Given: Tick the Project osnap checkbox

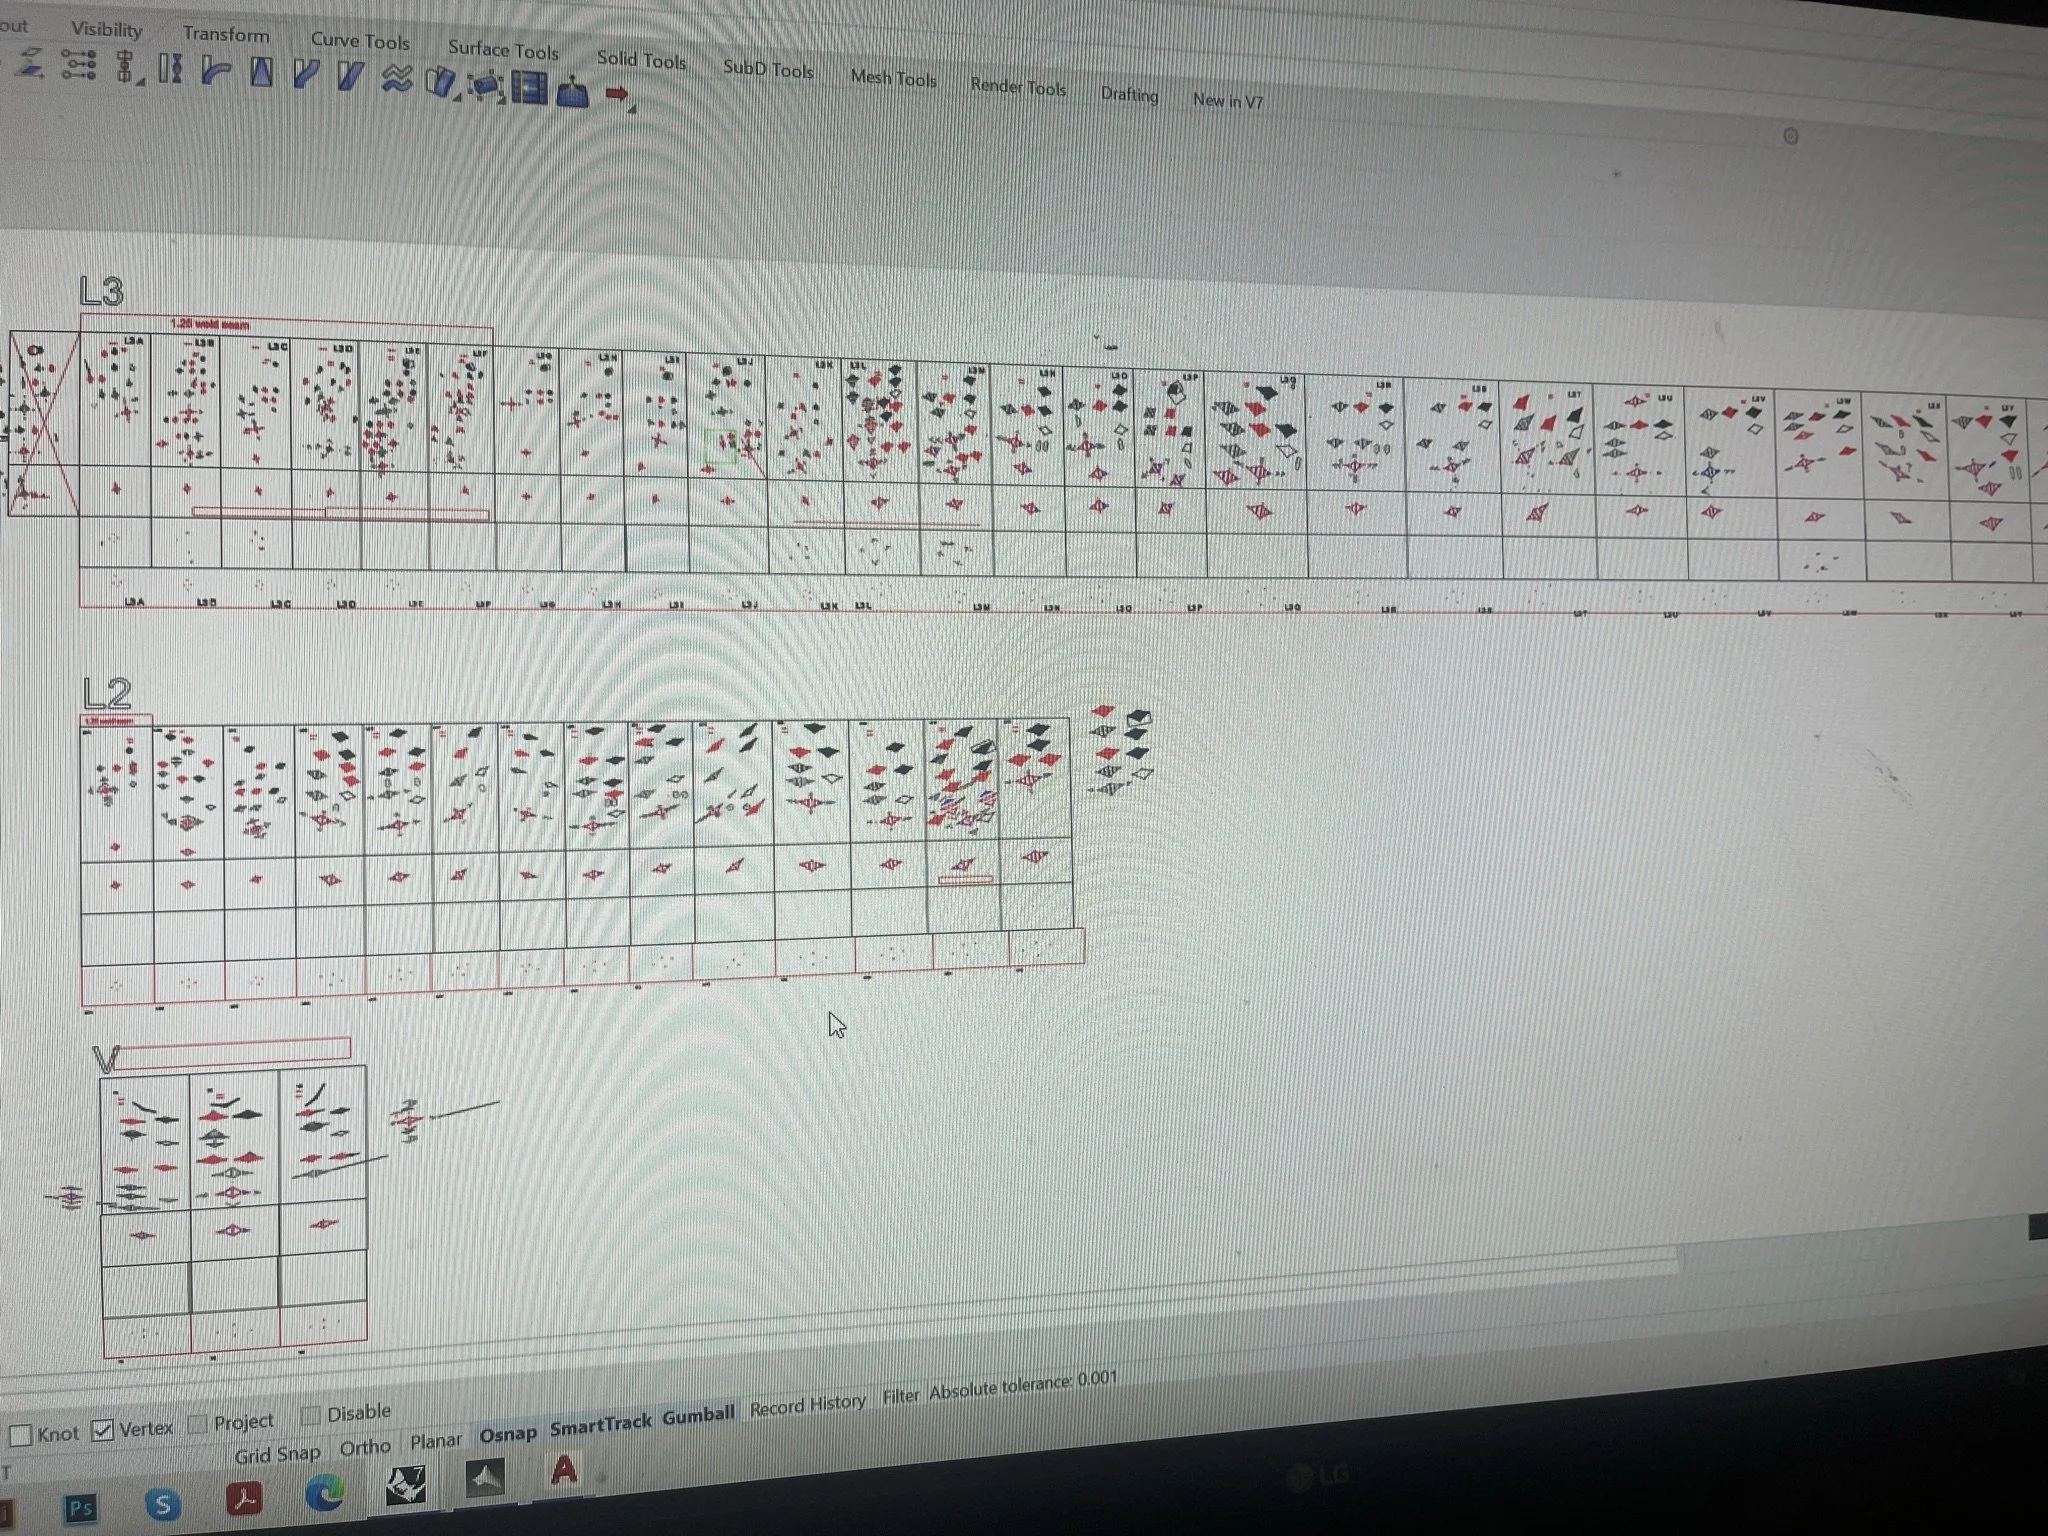Looking at the screenshot, I should (199, 1424).
